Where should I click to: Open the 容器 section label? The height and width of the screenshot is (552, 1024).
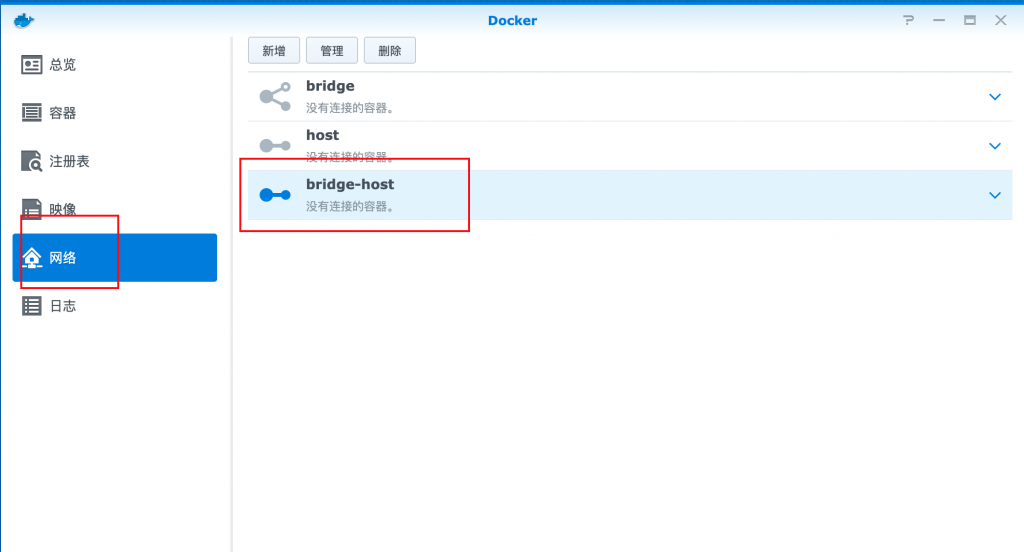click(63, 113)
